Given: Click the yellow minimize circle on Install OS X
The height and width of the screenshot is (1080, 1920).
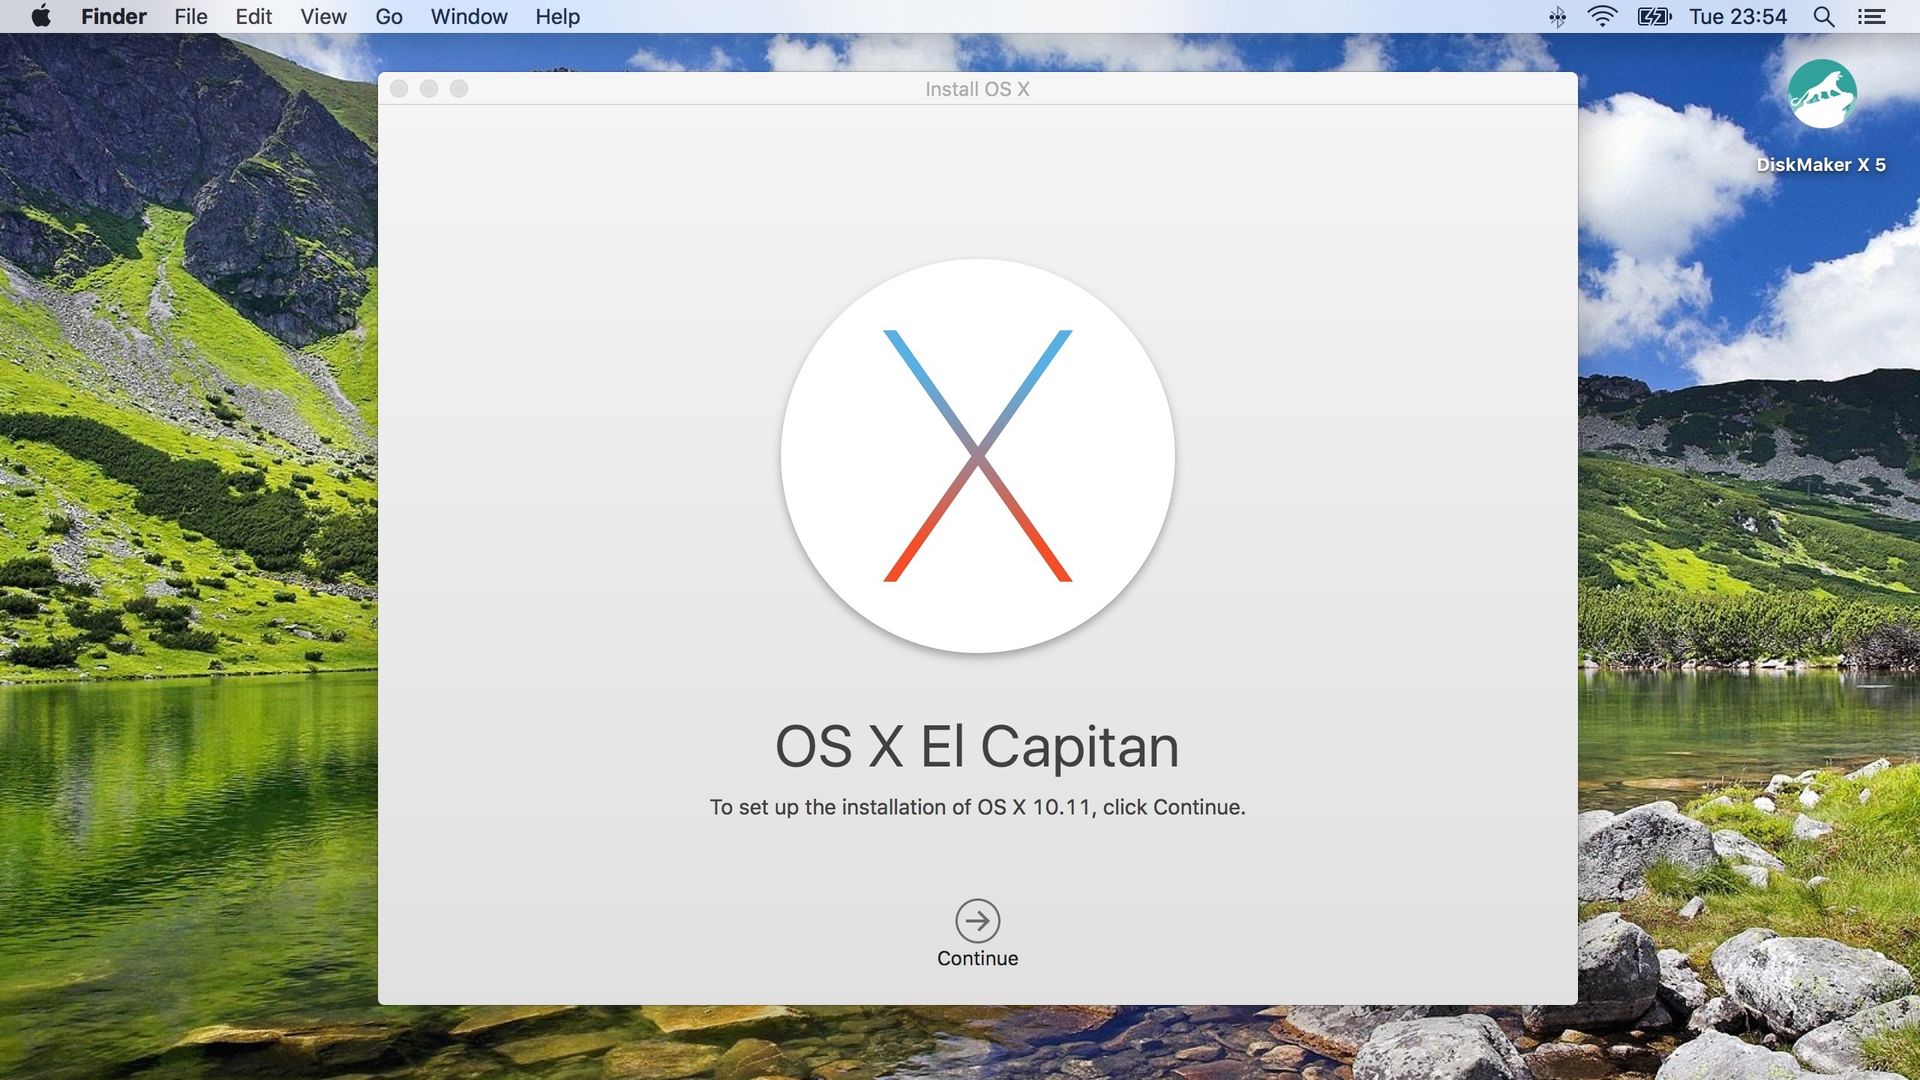Looking at the screenshot, I should [x=430, y=88].
